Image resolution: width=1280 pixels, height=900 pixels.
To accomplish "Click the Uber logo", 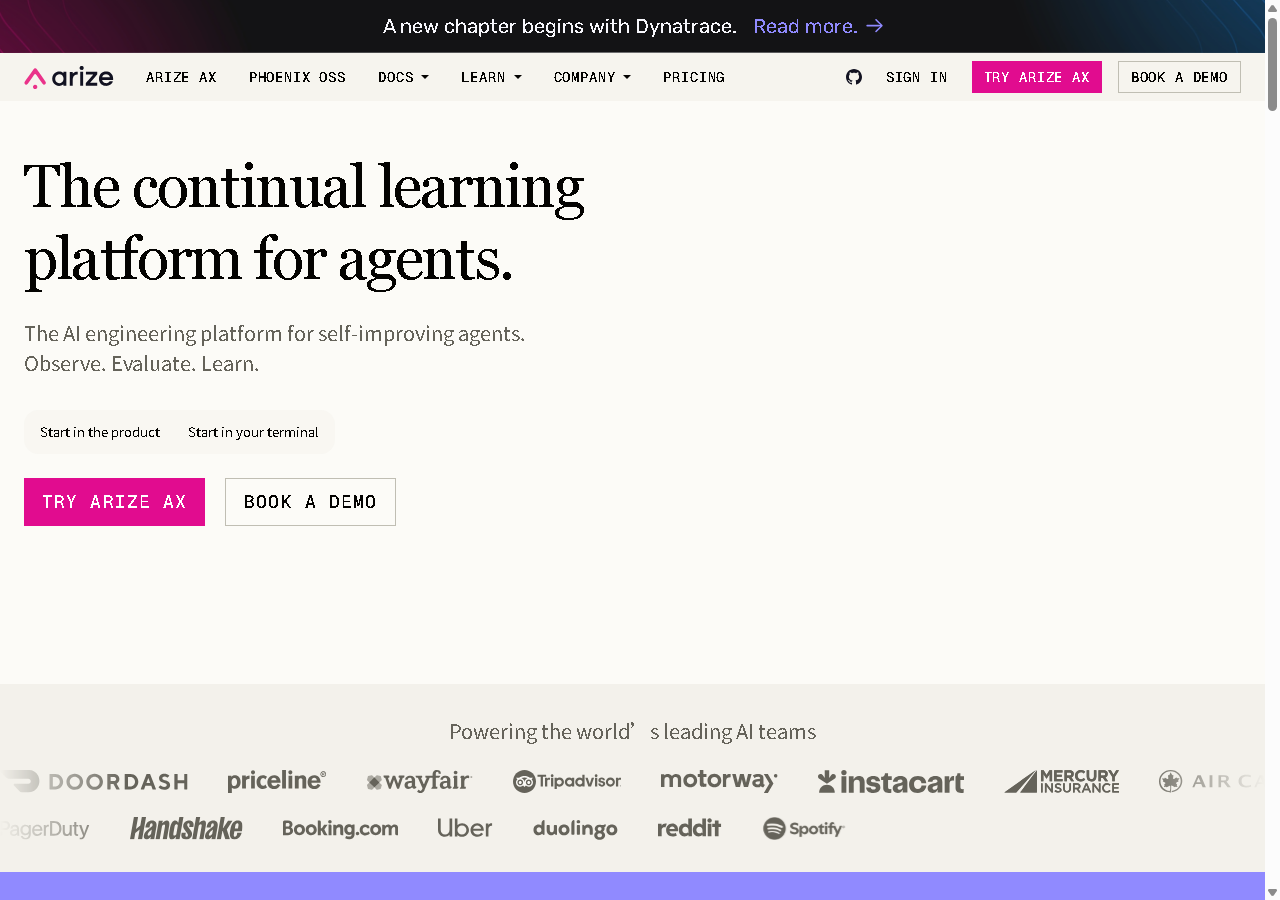I will pos(465,828).
